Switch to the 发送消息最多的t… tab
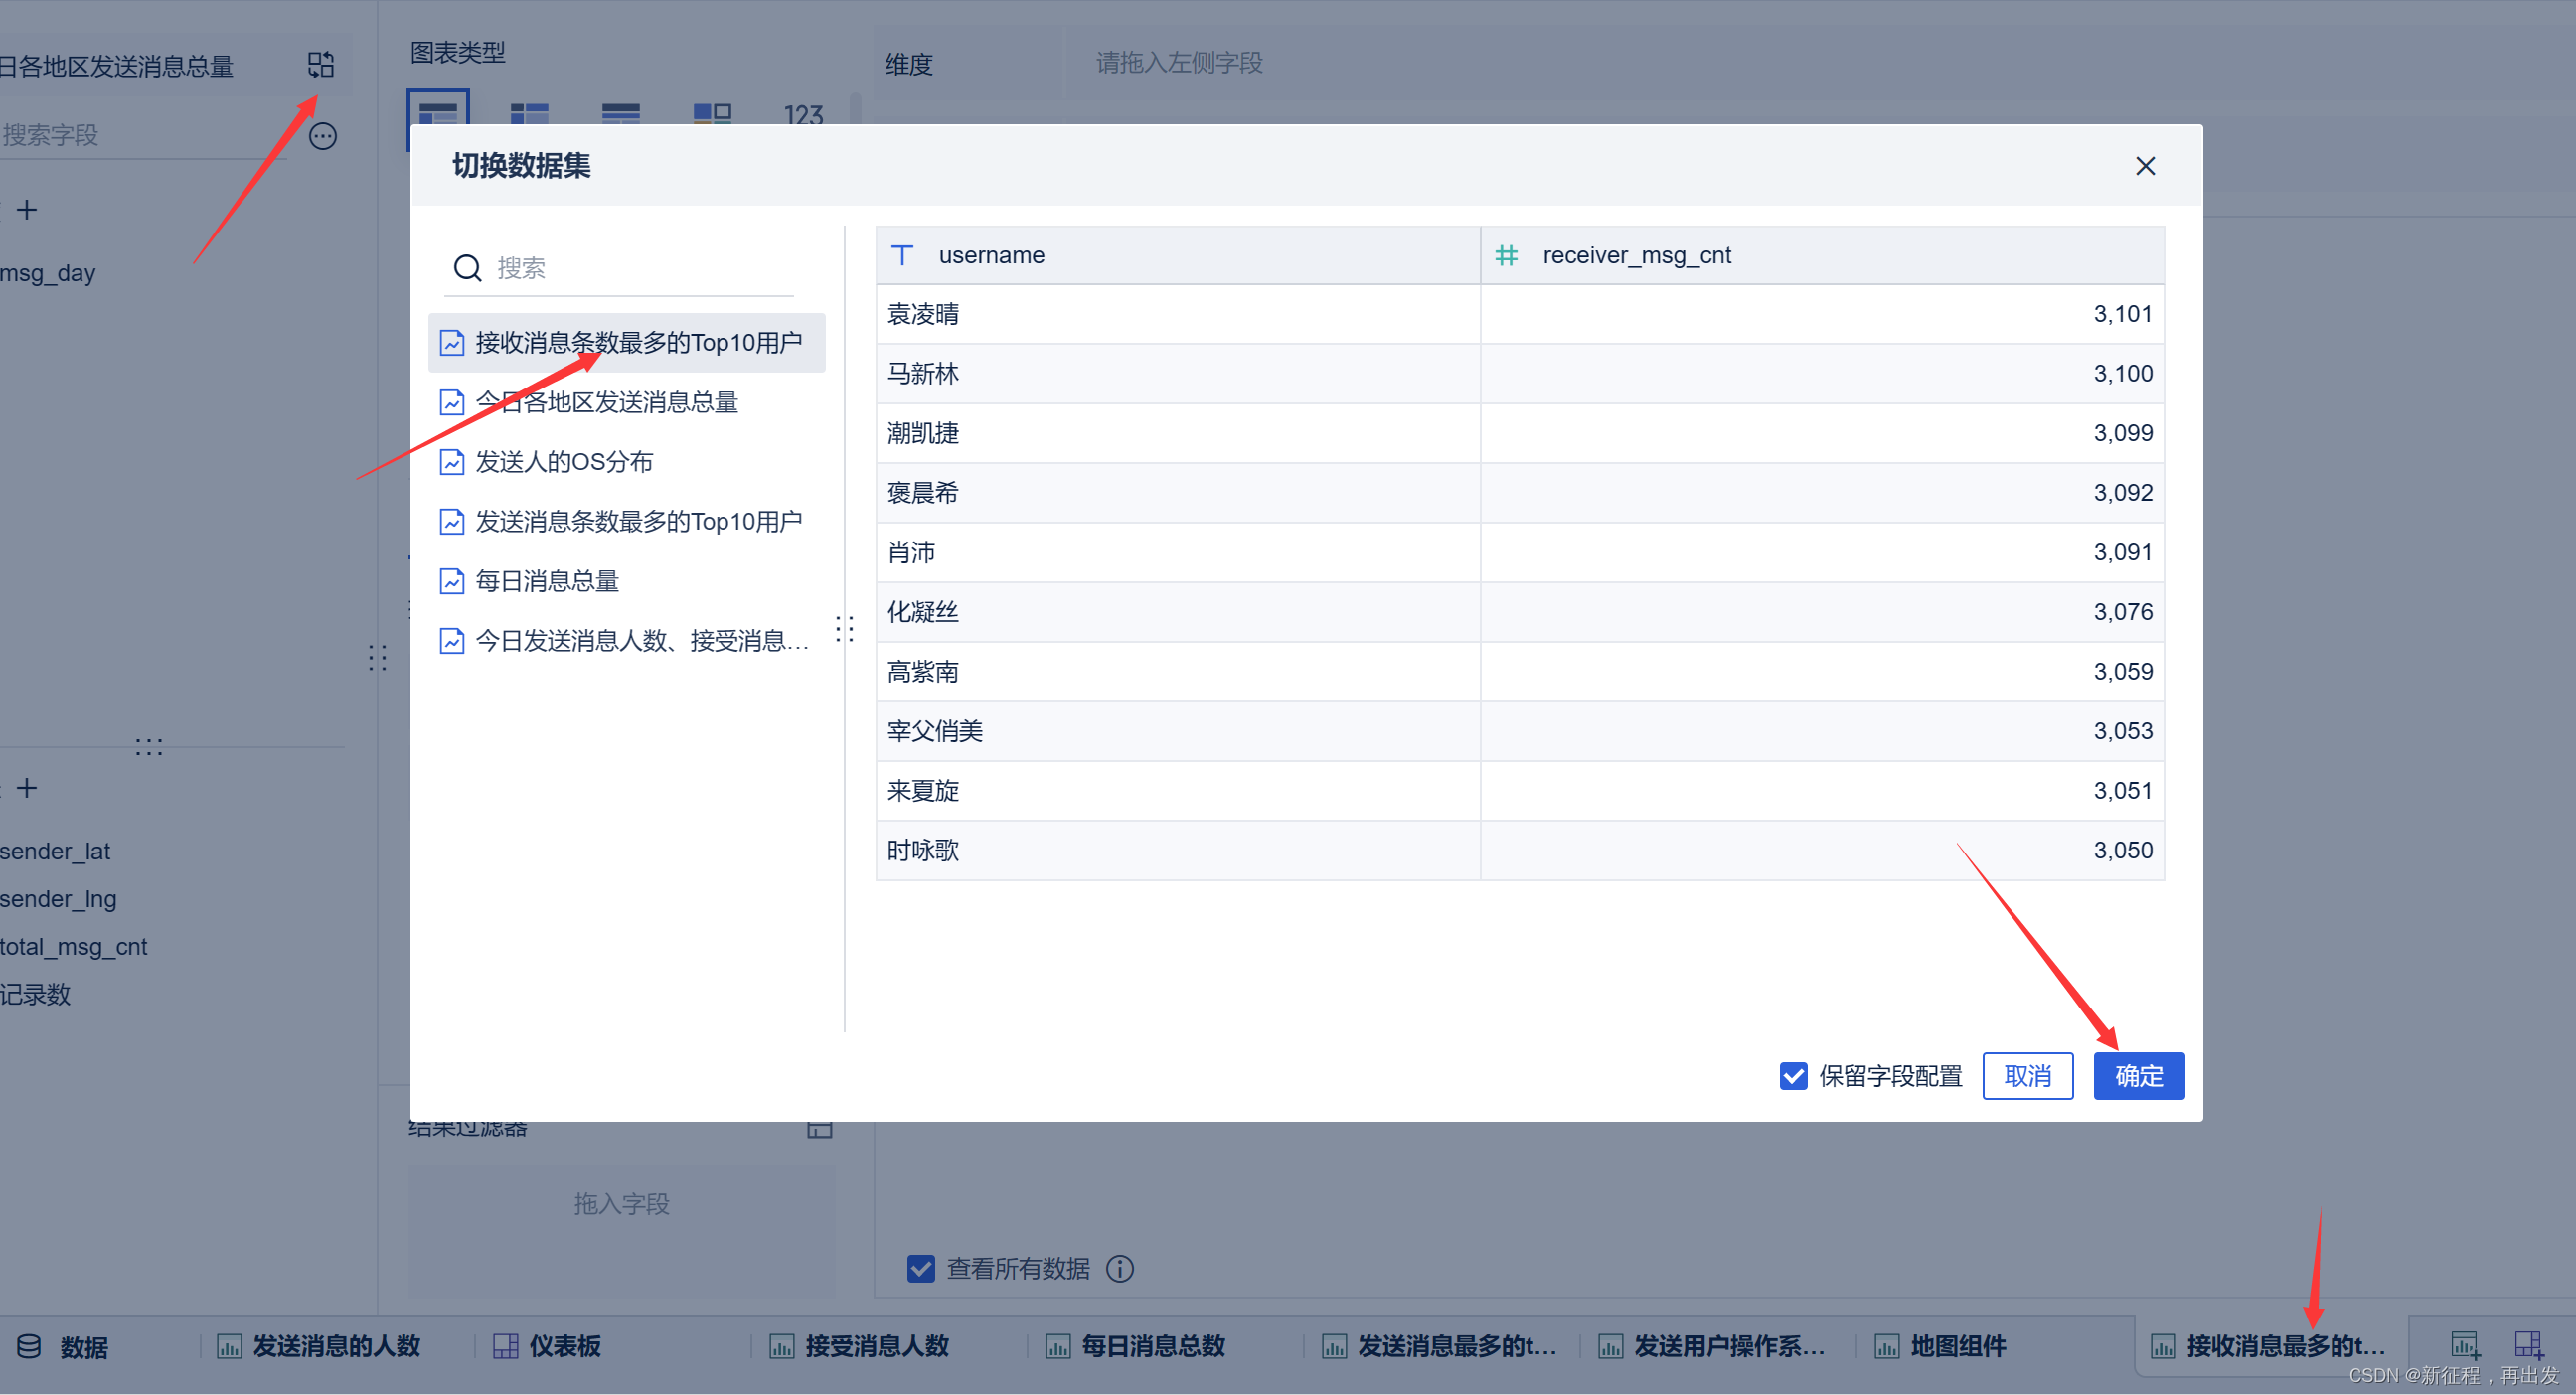2576x1395 pixels. 1439,1347
